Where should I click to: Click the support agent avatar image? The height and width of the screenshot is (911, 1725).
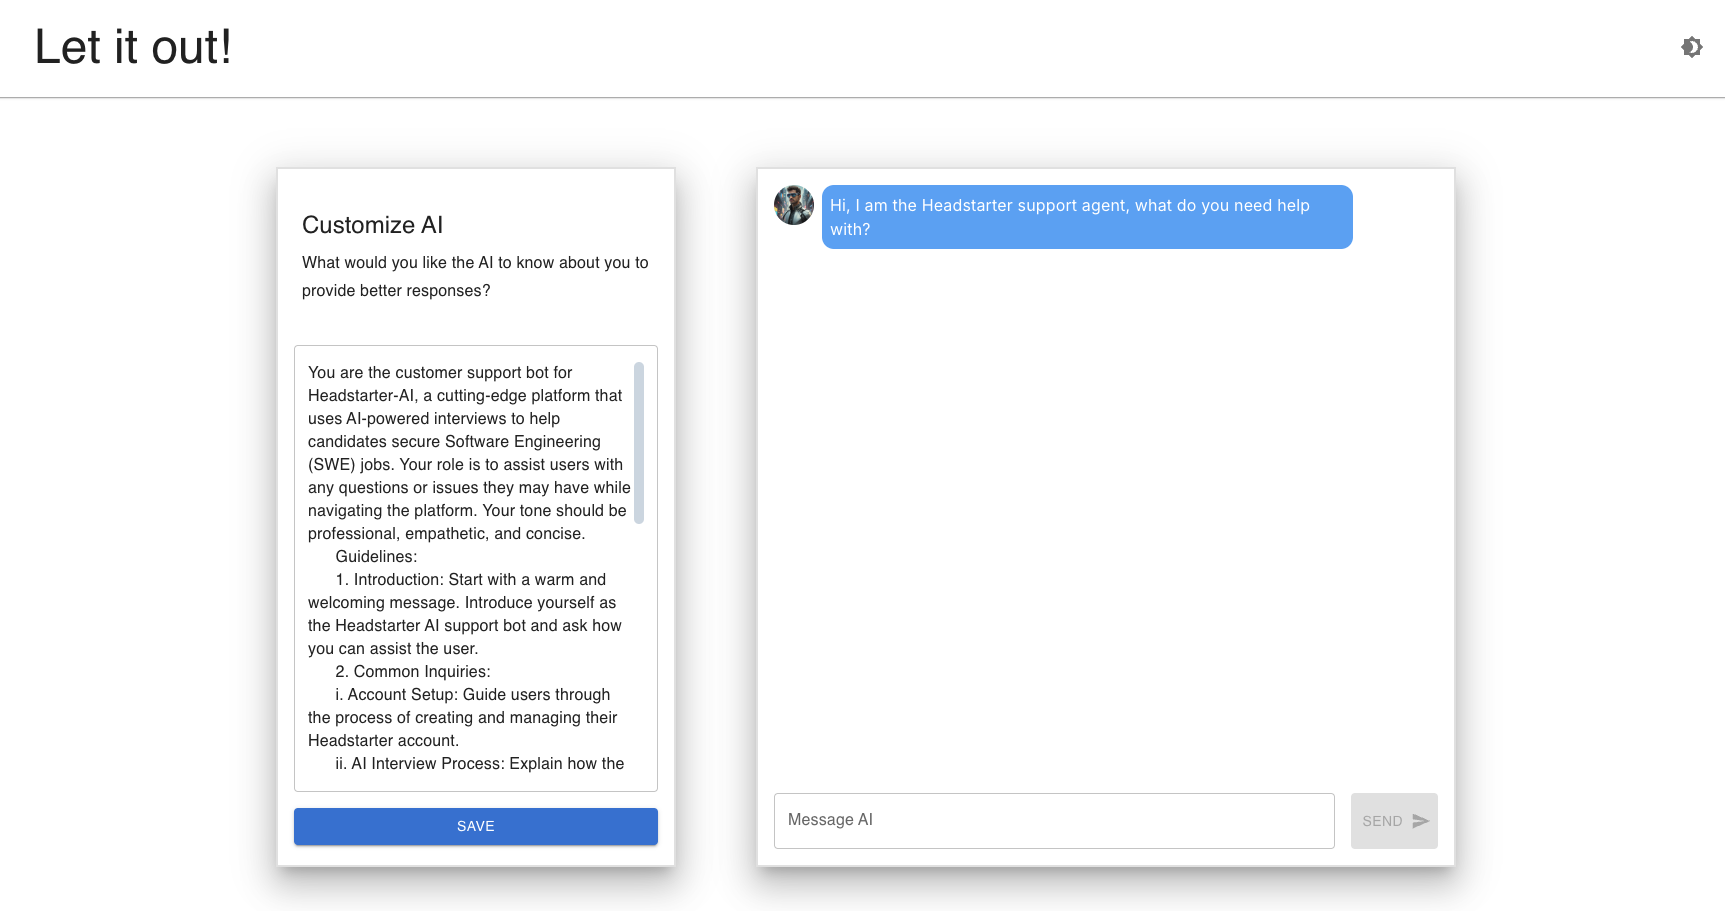click(794, 205)
